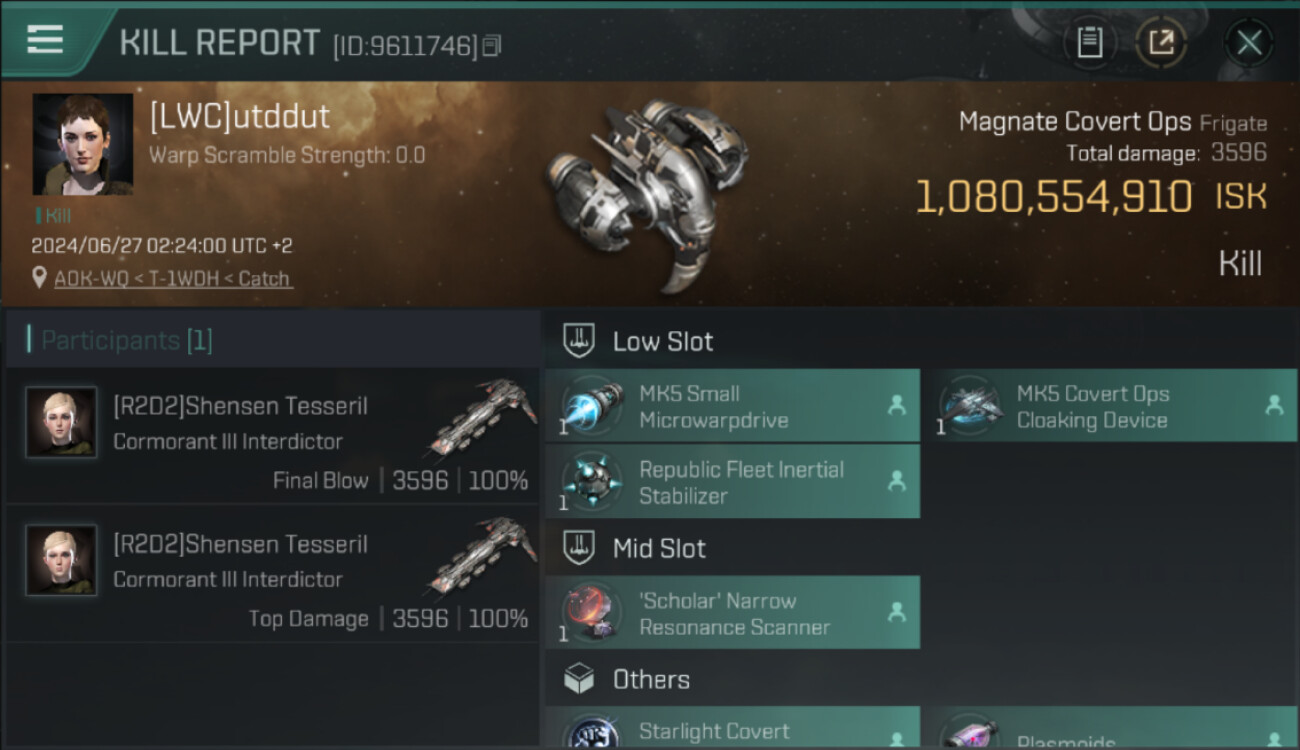Open Final Blow pilot Shensen Tesseril's portrait
Image resolution: width=1300 pixels, height=750 pixels.
pos(61,422)
